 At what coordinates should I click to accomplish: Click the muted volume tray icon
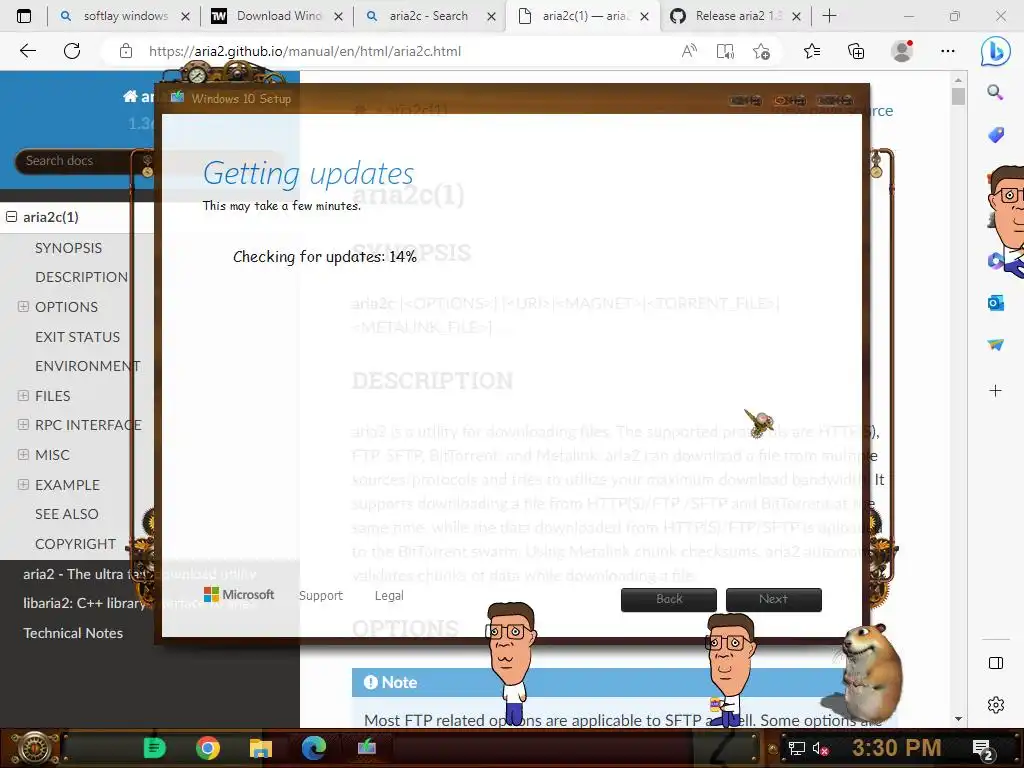[x=820, y=748]
